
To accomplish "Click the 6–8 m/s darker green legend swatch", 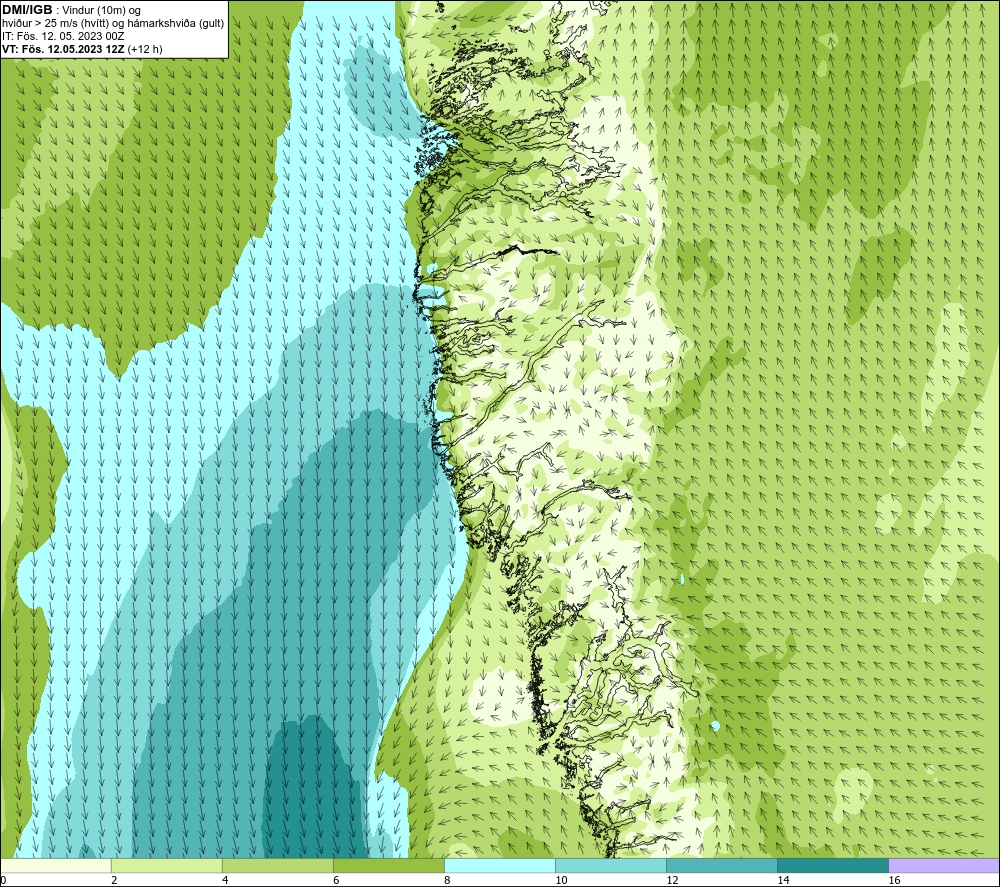I will pos(389,865).
